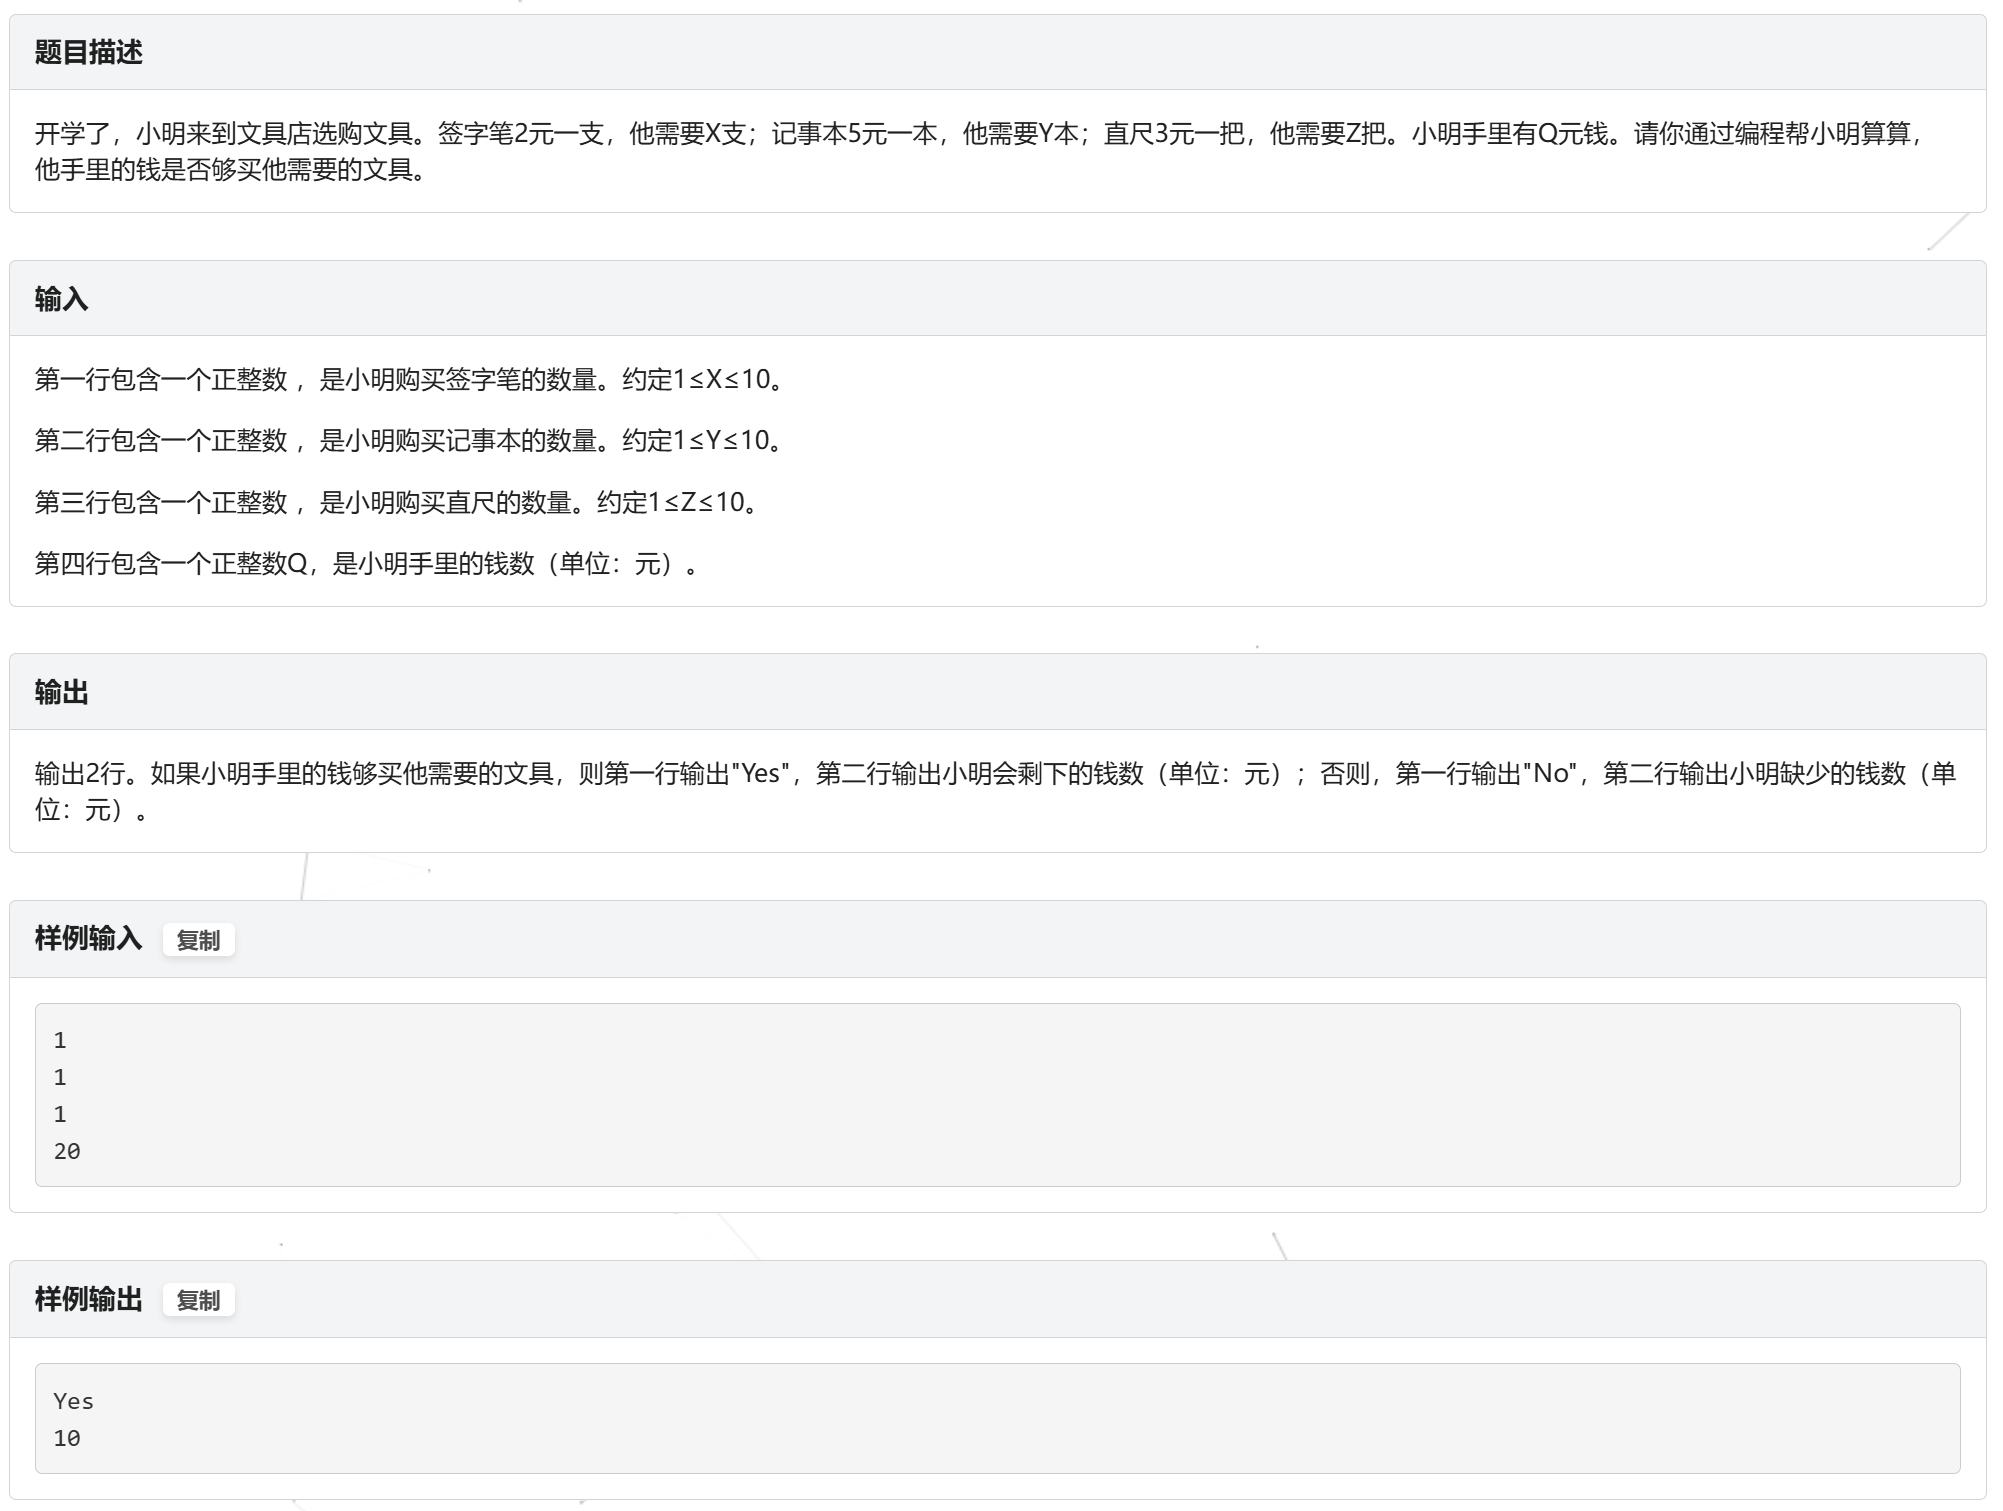Click the third line of the sample input
Image resolution: width=2003 pixels, height=1511 pixels.
(60, 1114)
